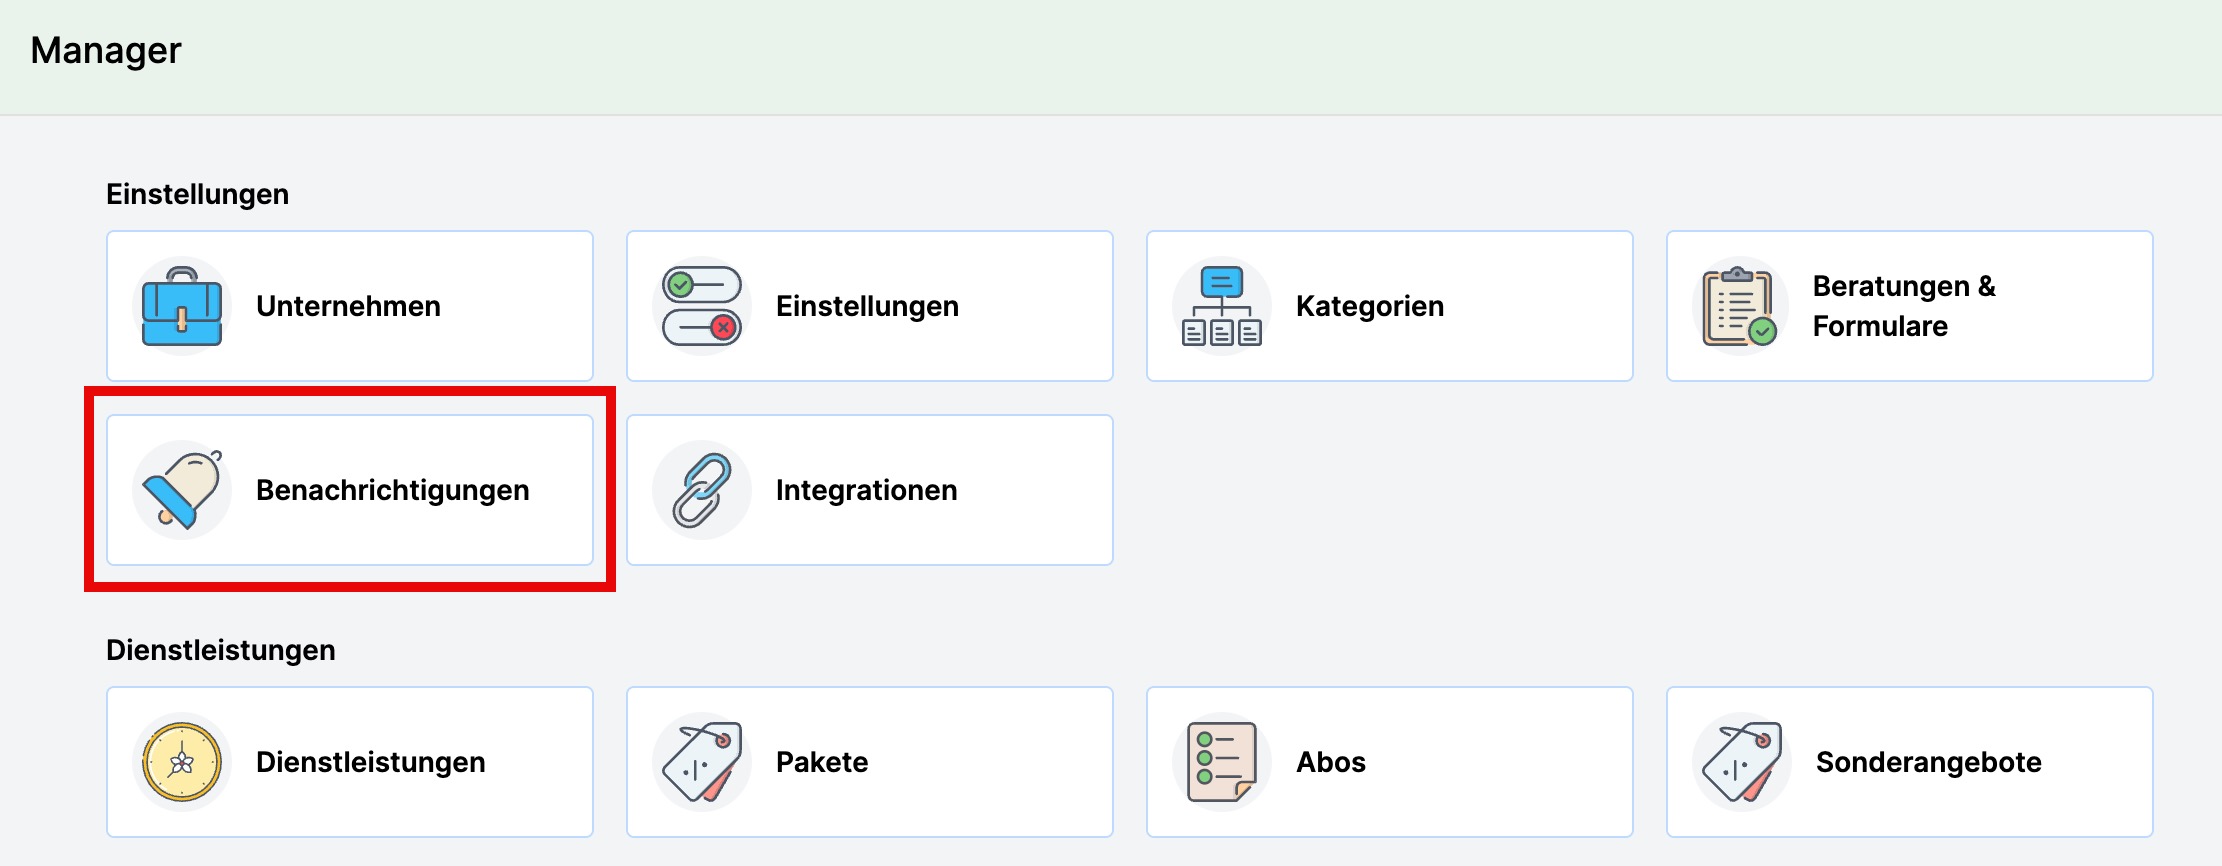This screenshot has width=2222, height=866.
Task: Click the clipboard Beratungen & Formulare icon
Action: click(x=1740, y=306)
